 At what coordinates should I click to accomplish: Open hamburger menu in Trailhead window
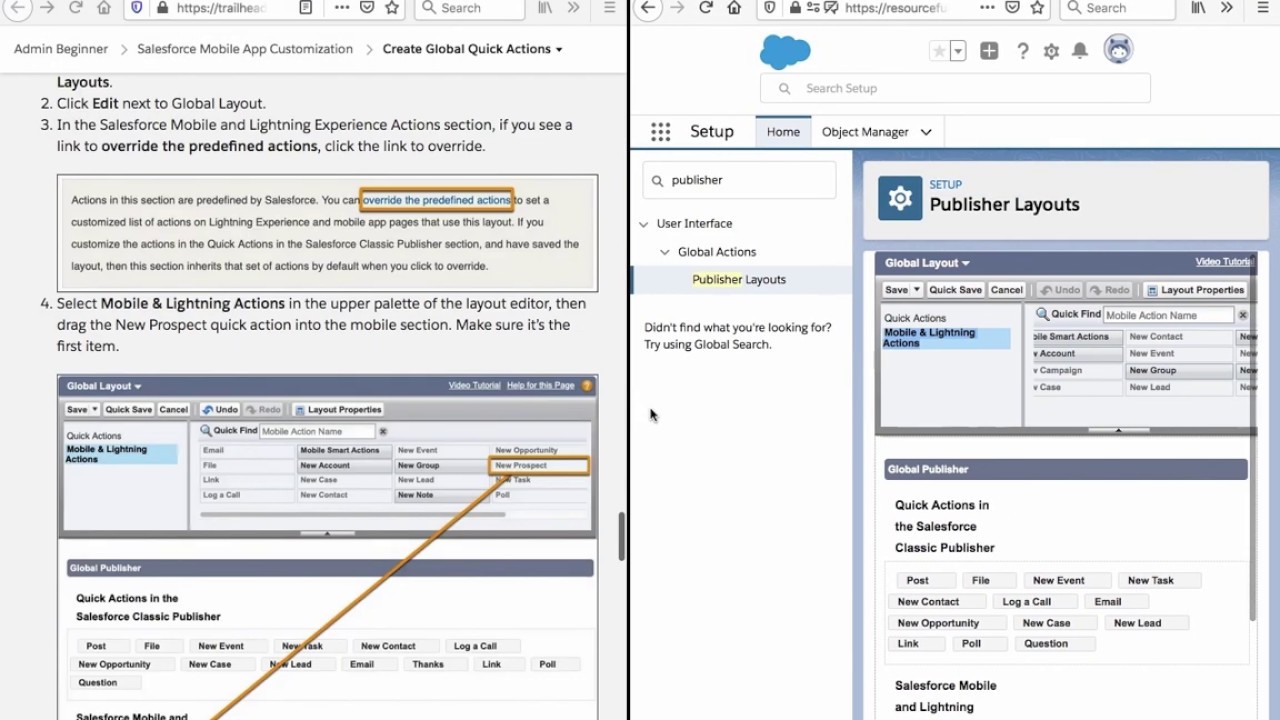tap(609, 8)
